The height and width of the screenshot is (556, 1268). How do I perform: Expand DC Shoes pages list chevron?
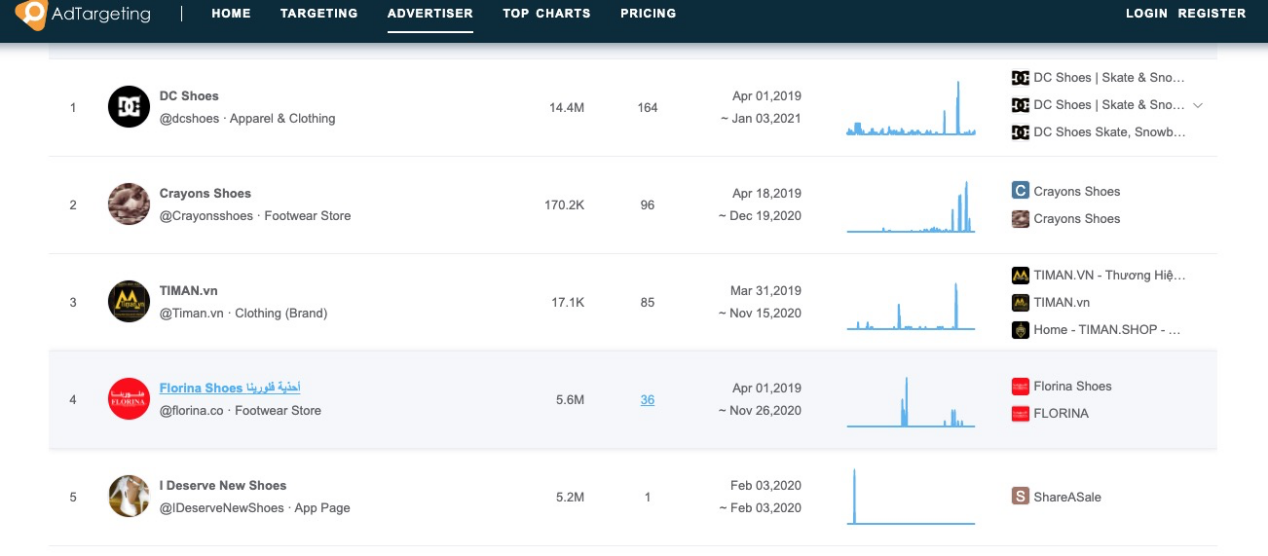coord(1198,105)
